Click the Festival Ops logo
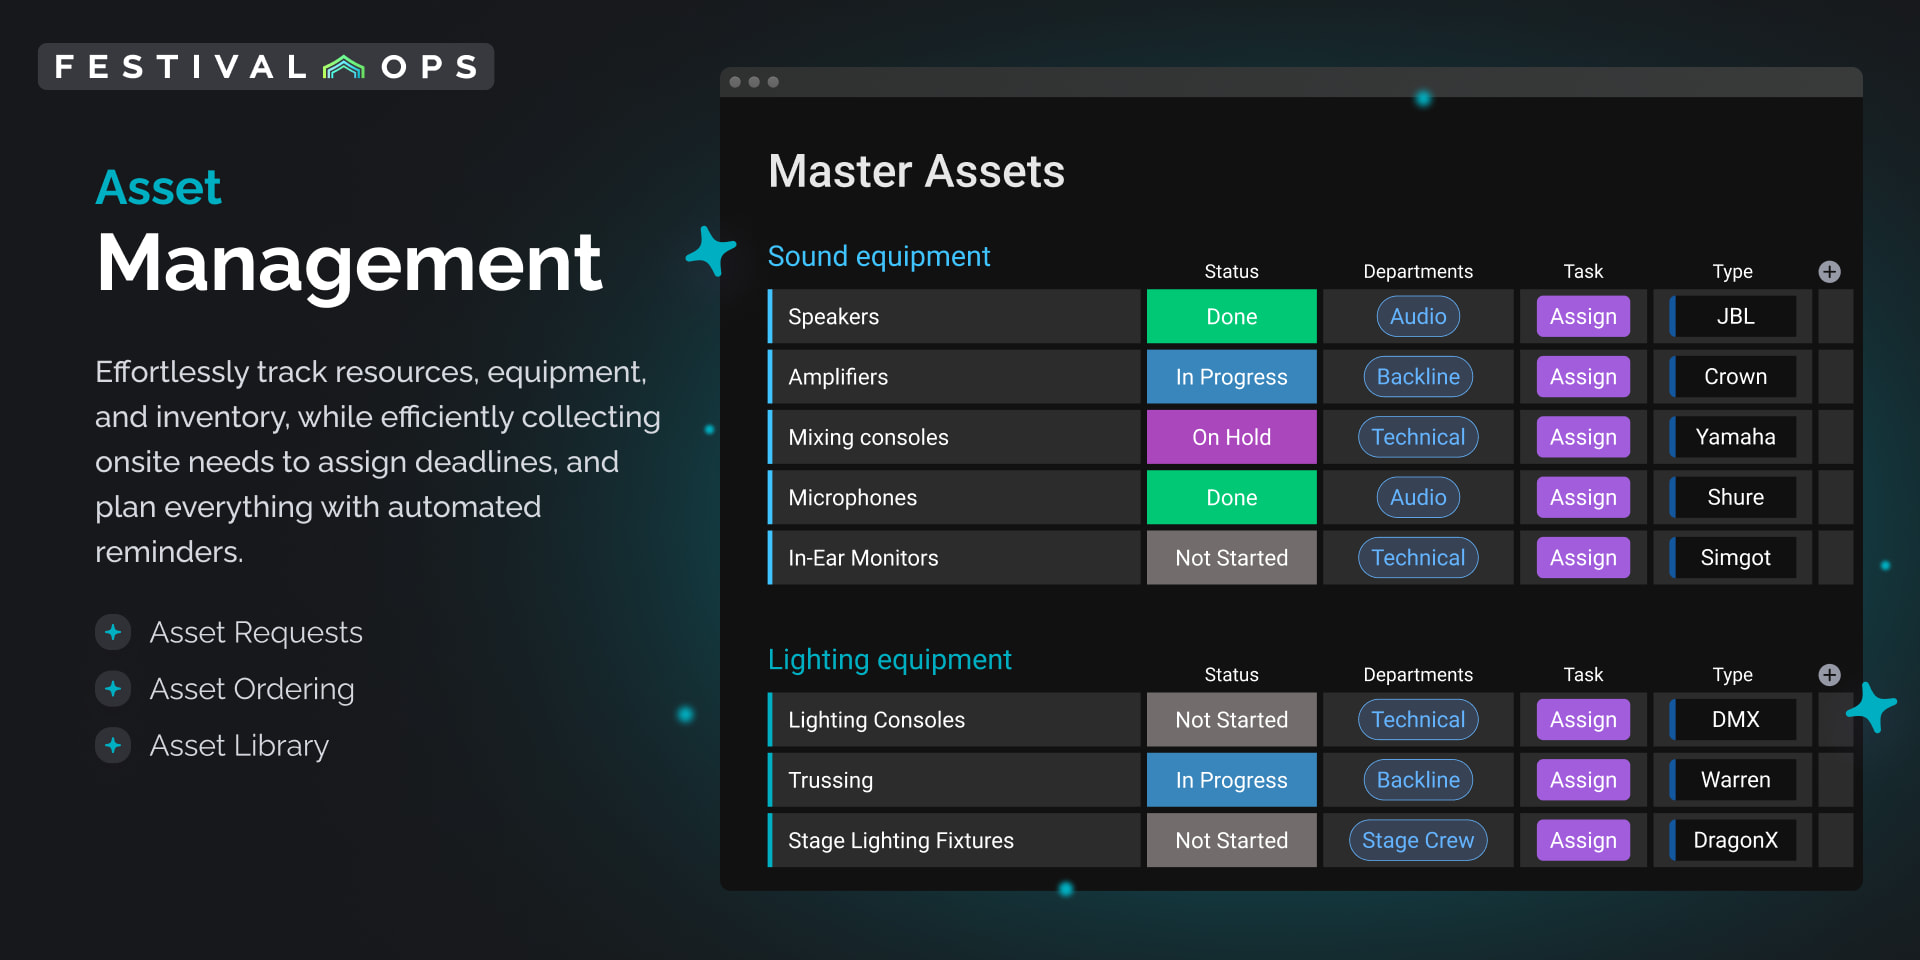The image size is (1920, 960). [266, 66]
